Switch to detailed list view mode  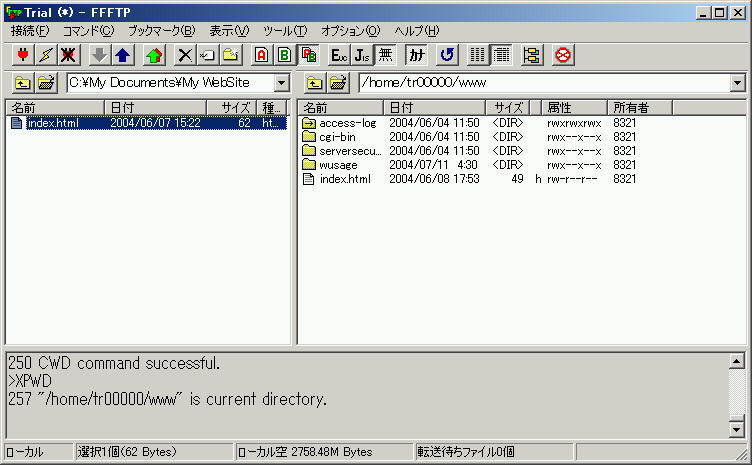click(x=501, y=55)
